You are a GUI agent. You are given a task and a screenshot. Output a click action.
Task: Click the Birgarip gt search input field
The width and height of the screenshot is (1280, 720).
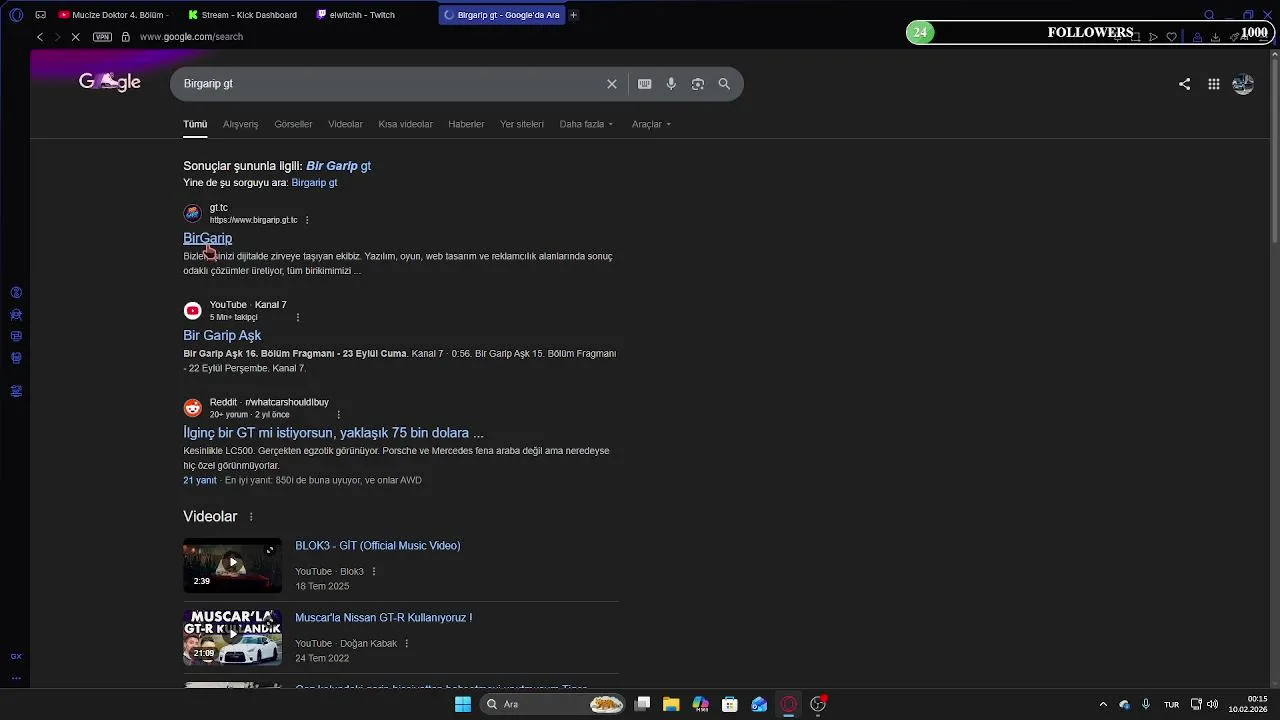coord(390,84)
